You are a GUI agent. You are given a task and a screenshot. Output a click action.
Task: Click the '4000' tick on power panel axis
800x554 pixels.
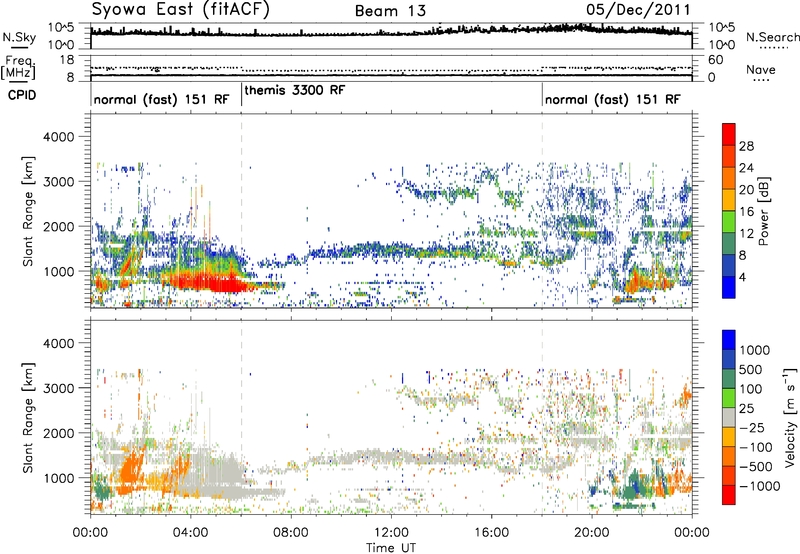point(58,137)
